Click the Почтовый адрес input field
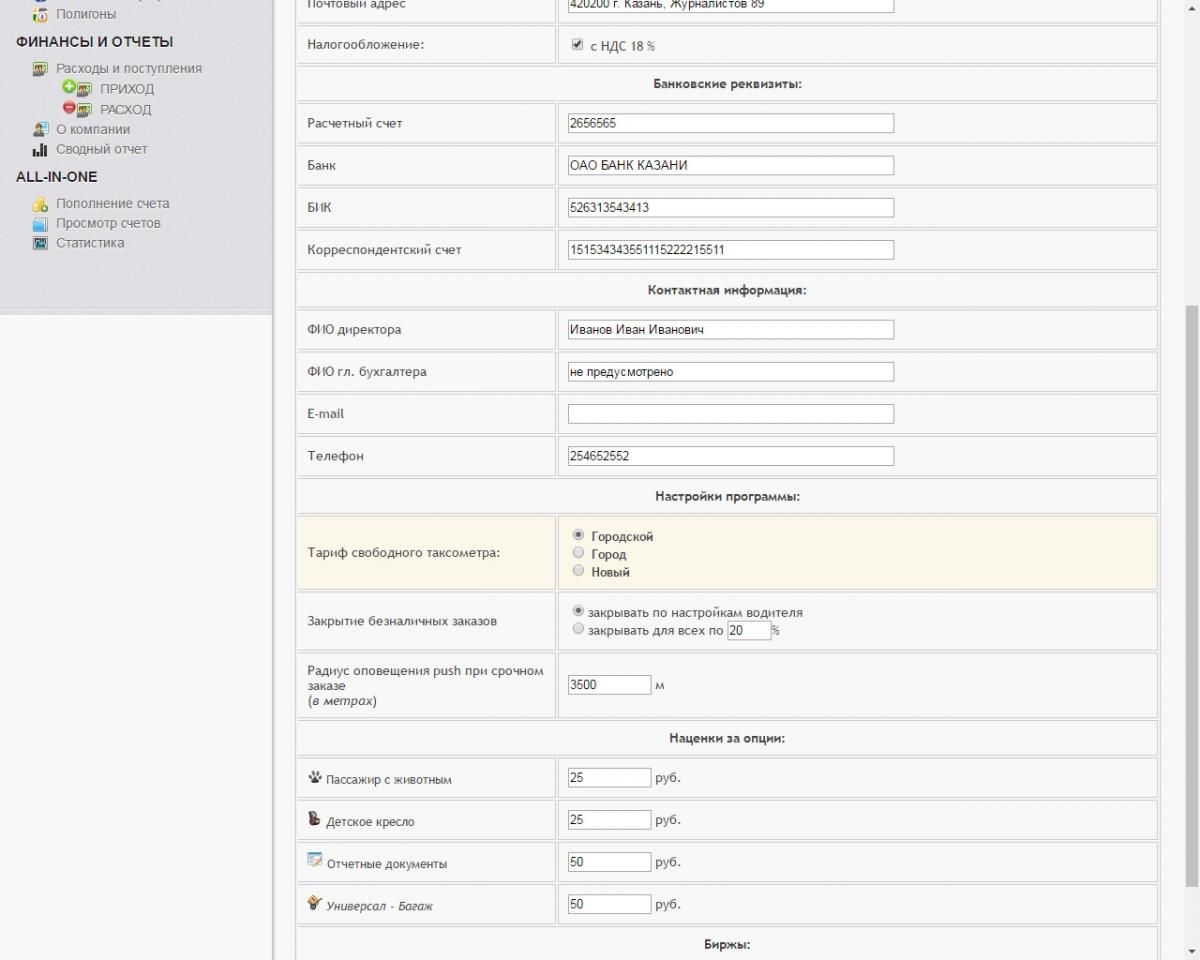The image size is (1200, 960). (x=731, y=5)
